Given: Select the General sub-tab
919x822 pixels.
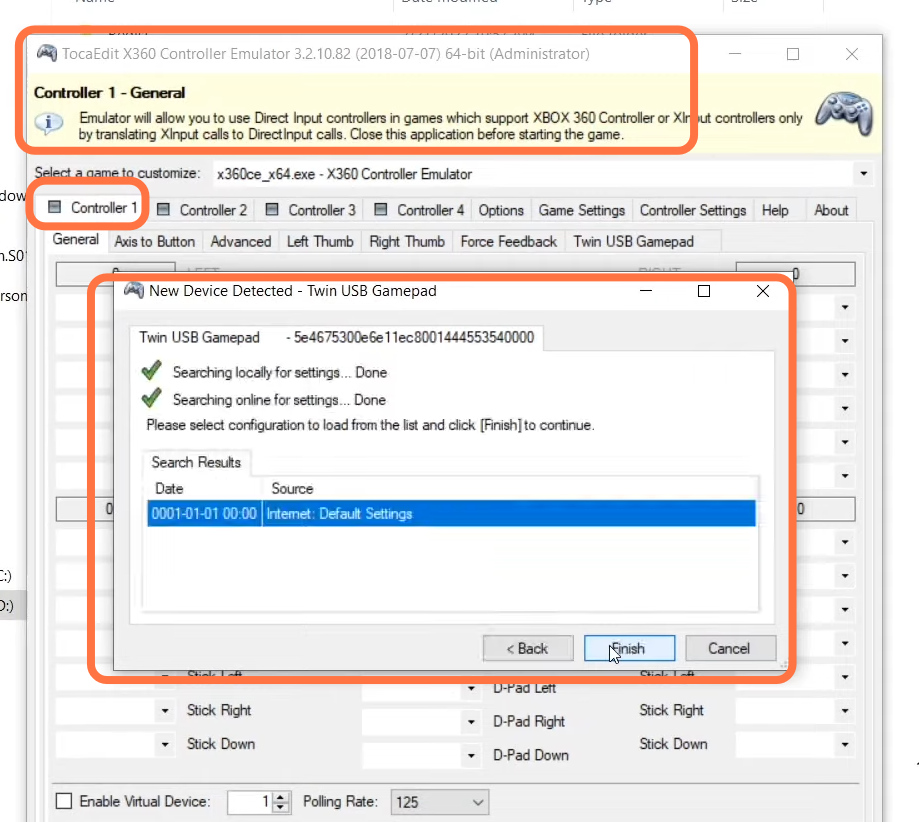Looking at the screenshot, I should 76,239.
